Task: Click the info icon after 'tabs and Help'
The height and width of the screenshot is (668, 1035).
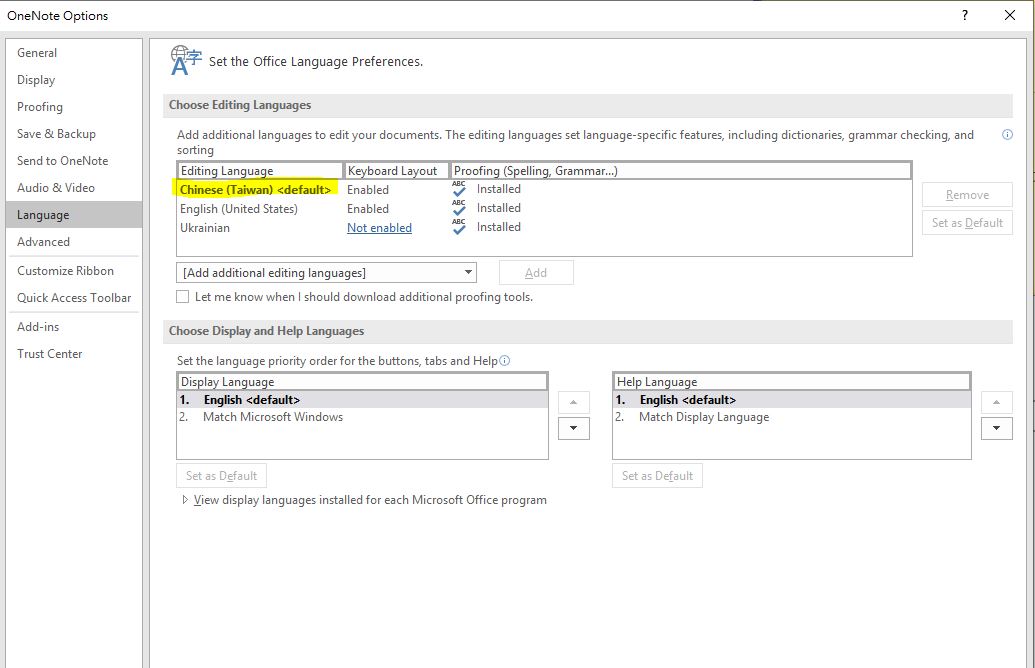Action: click(x=505, y=360)
